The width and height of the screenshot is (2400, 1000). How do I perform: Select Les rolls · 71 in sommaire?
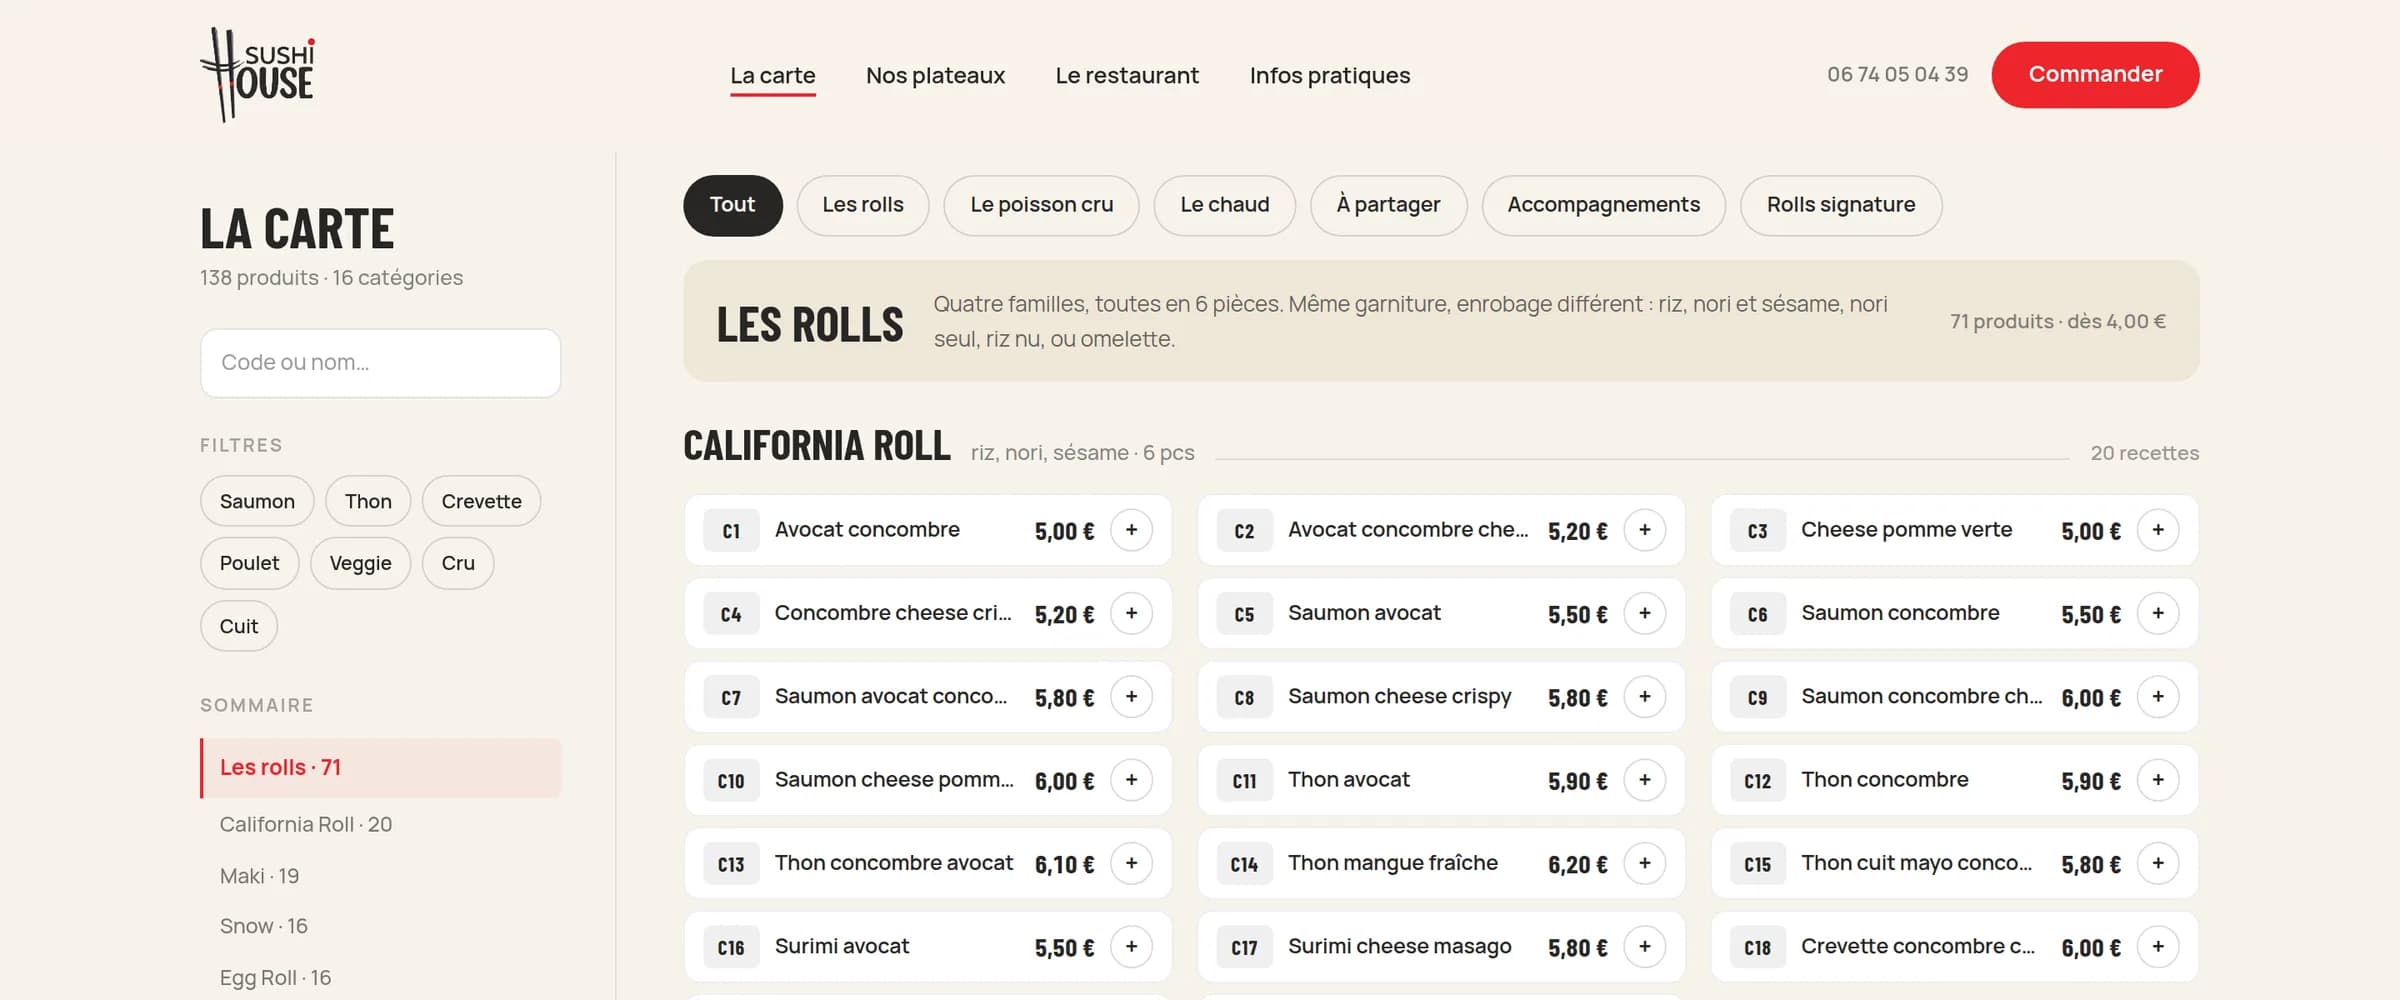(x=381, y=768)
